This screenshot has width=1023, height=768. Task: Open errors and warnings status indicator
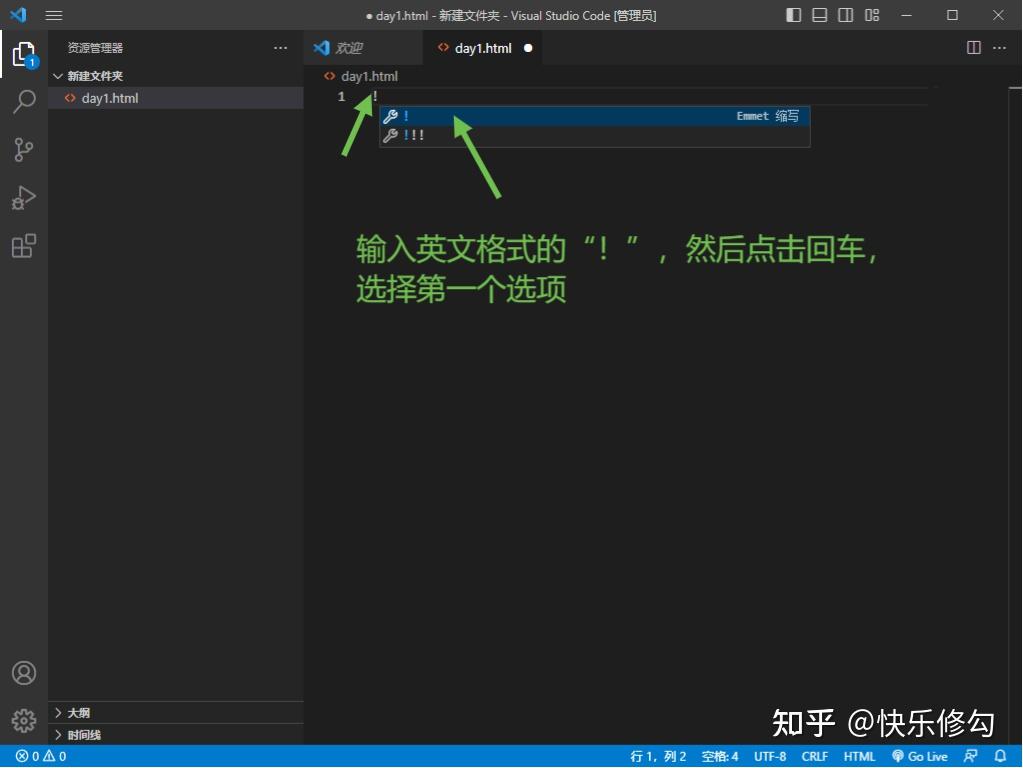coord(41,756)
